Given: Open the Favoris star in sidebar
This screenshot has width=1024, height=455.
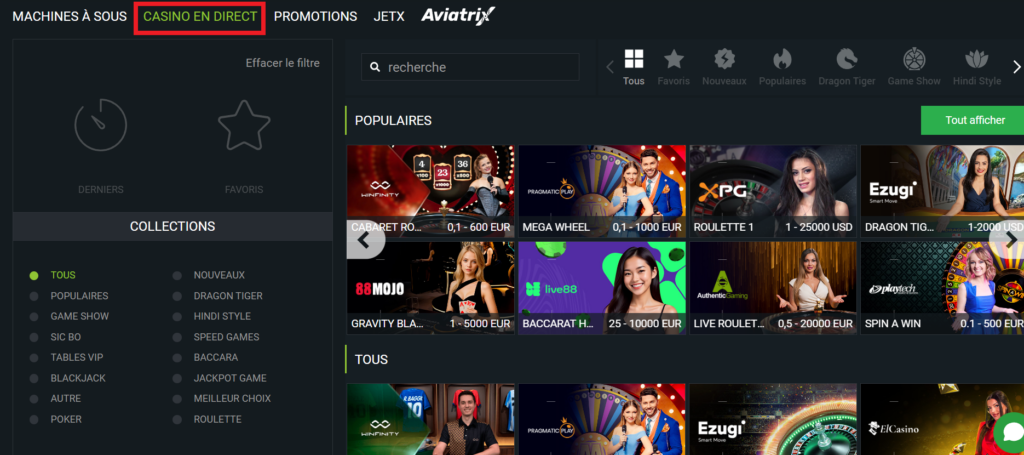Looking at the screenshot, I should [x=244, y=127].
